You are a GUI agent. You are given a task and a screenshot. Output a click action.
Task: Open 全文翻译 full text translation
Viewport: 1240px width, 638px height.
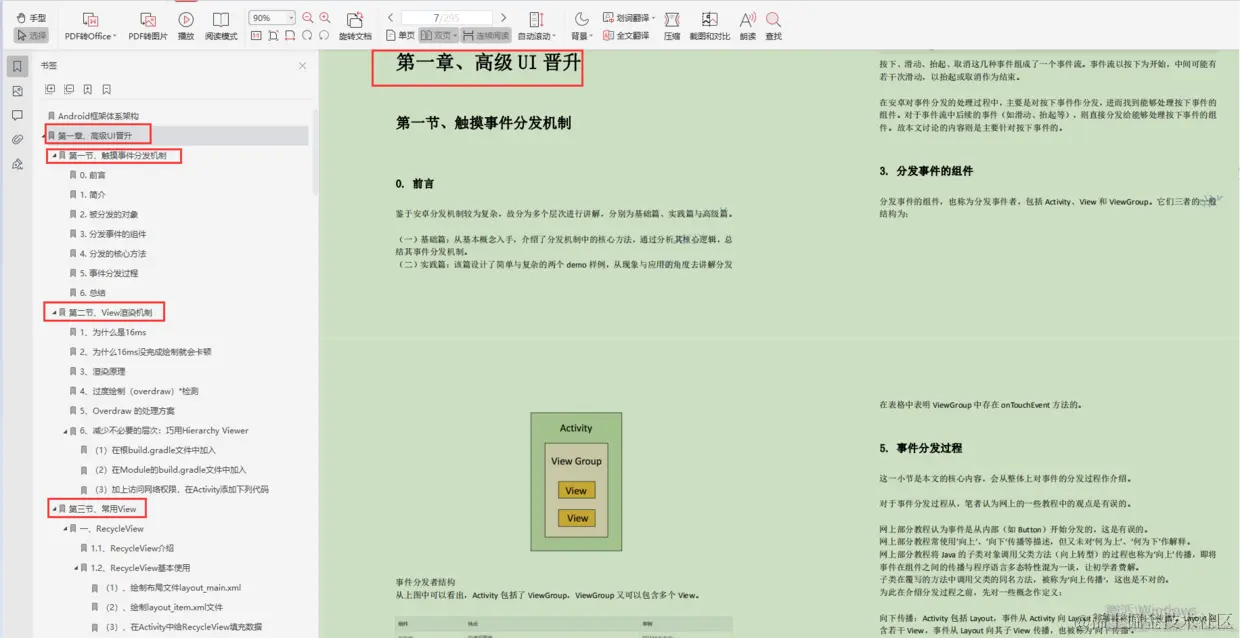626,35
